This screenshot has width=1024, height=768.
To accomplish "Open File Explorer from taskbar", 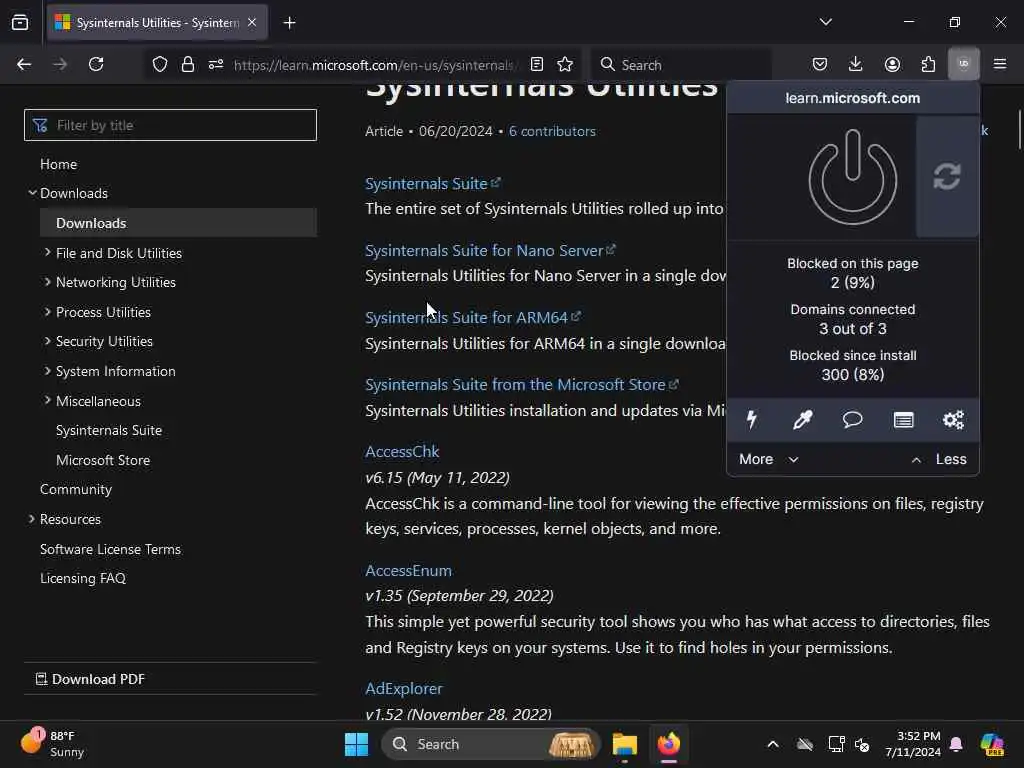I will point(624,744).
